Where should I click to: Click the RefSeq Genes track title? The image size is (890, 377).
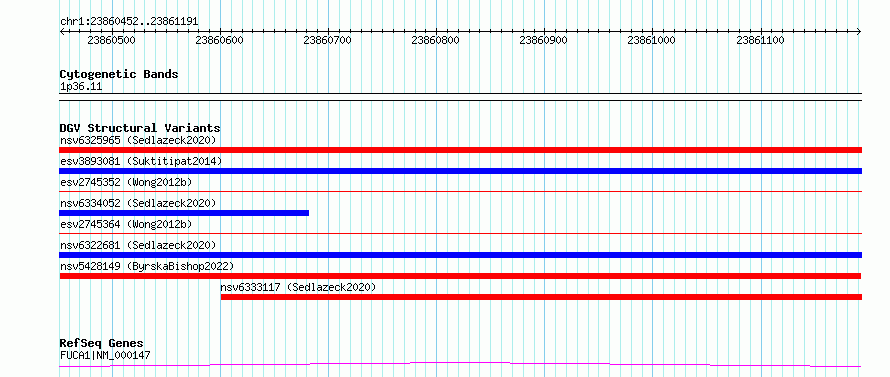coord(102,344)
